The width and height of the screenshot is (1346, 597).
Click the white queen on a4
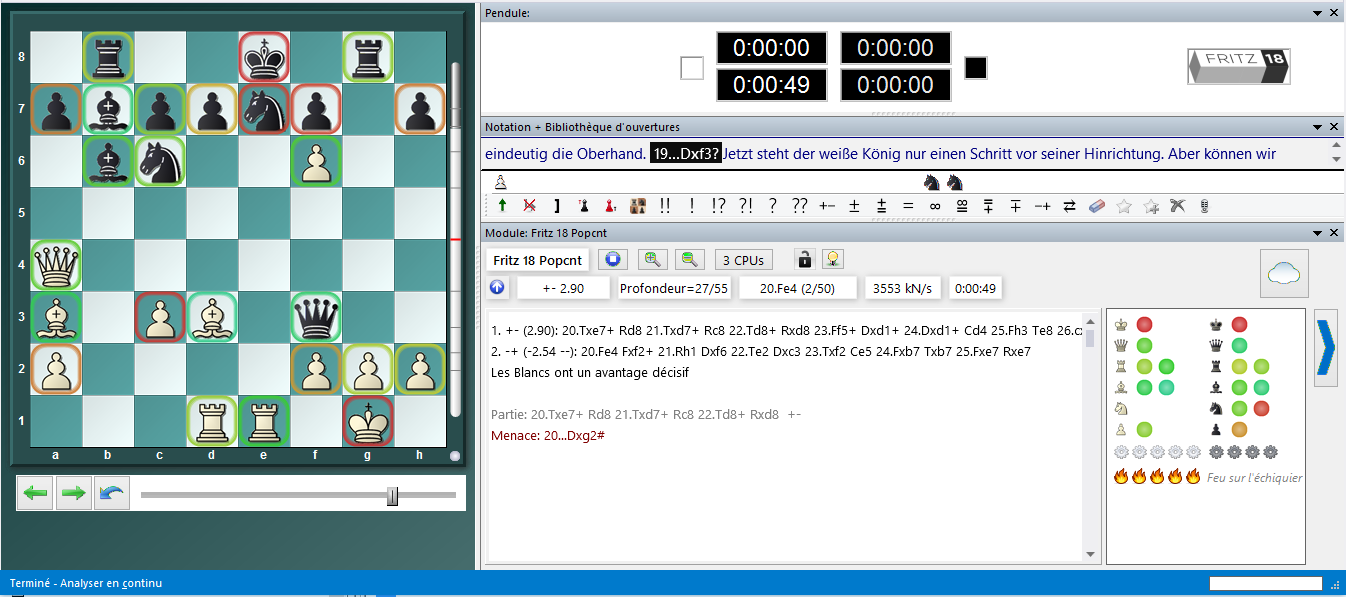coord(56,265)
